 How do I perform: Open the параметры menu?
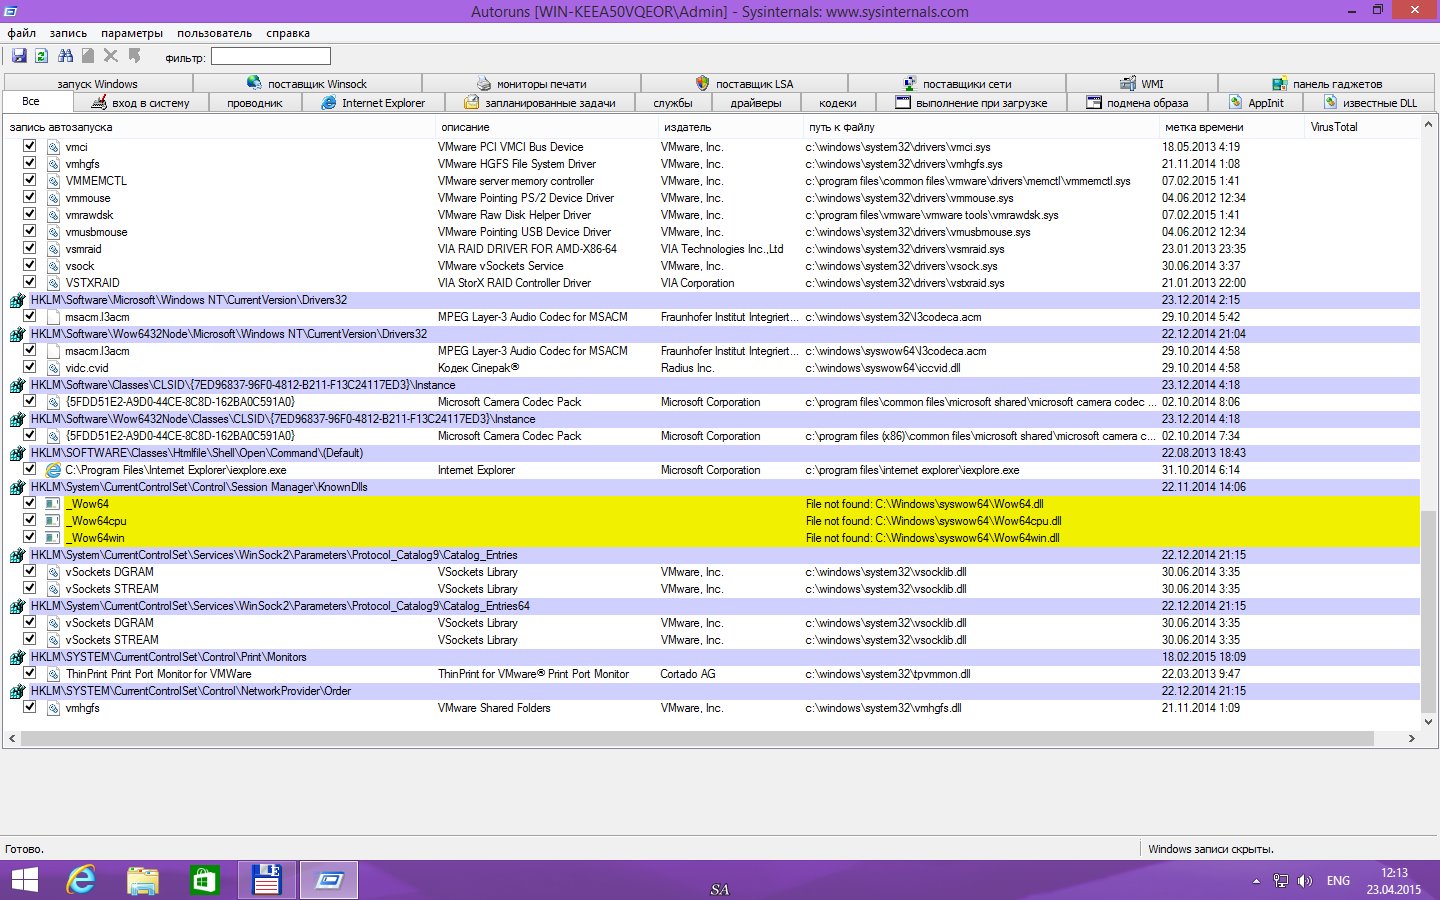click(x=132, y=33)
